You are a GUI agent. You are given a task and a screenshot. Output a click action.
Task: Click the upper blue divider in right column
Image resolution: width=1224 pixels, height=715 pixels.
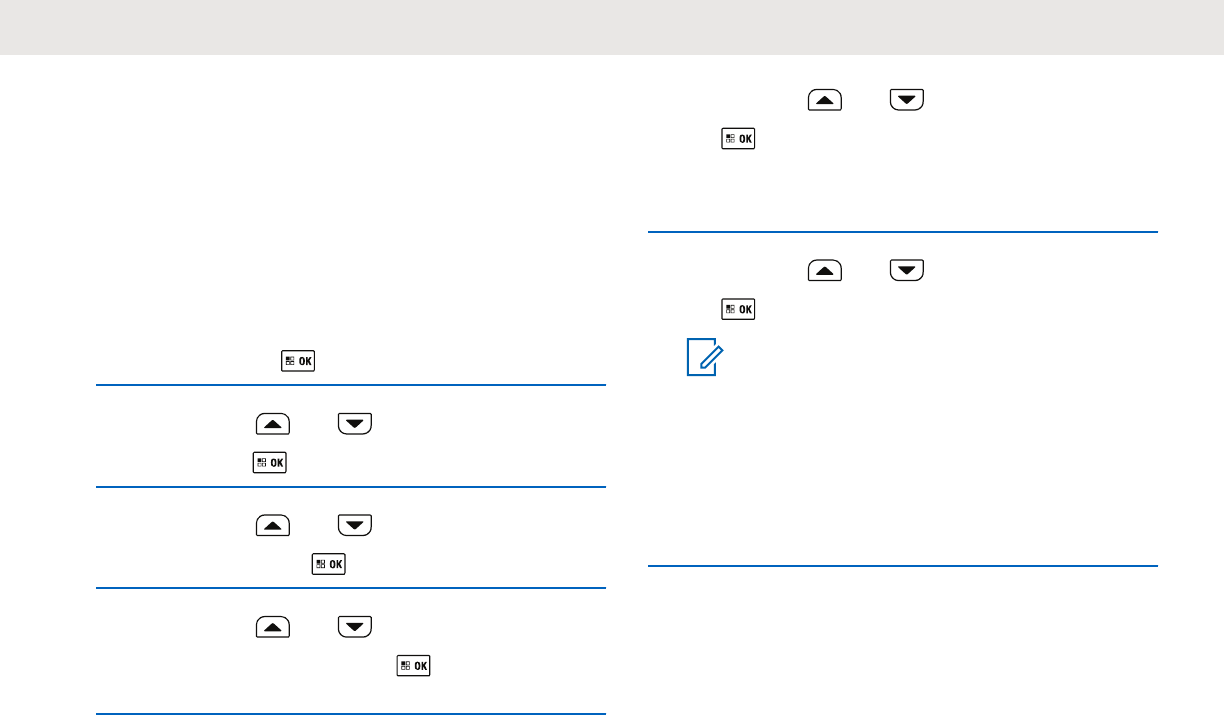point(903,232)
